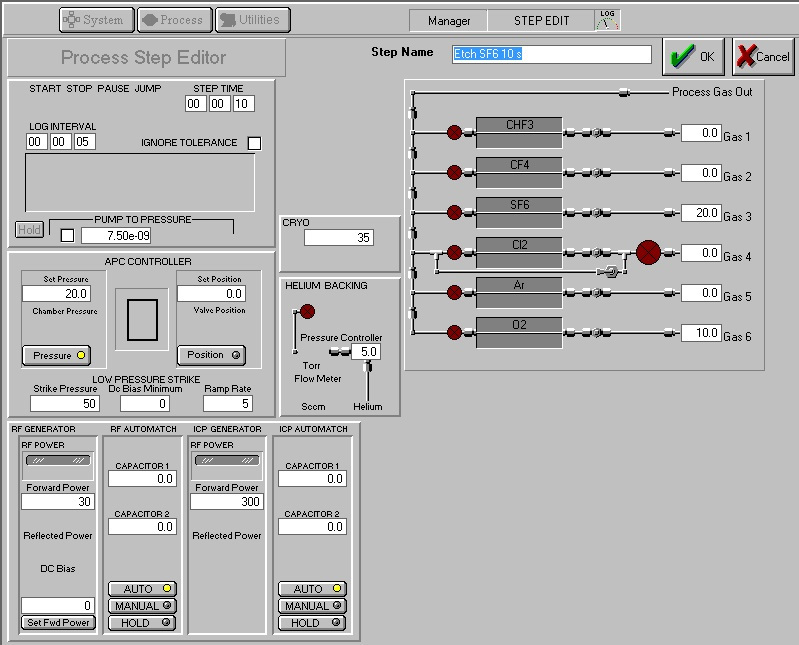The width and height of the screenshot is (799, 645).
Task: Click the ICP Generator power bar
Action: (x=227, y=461)
